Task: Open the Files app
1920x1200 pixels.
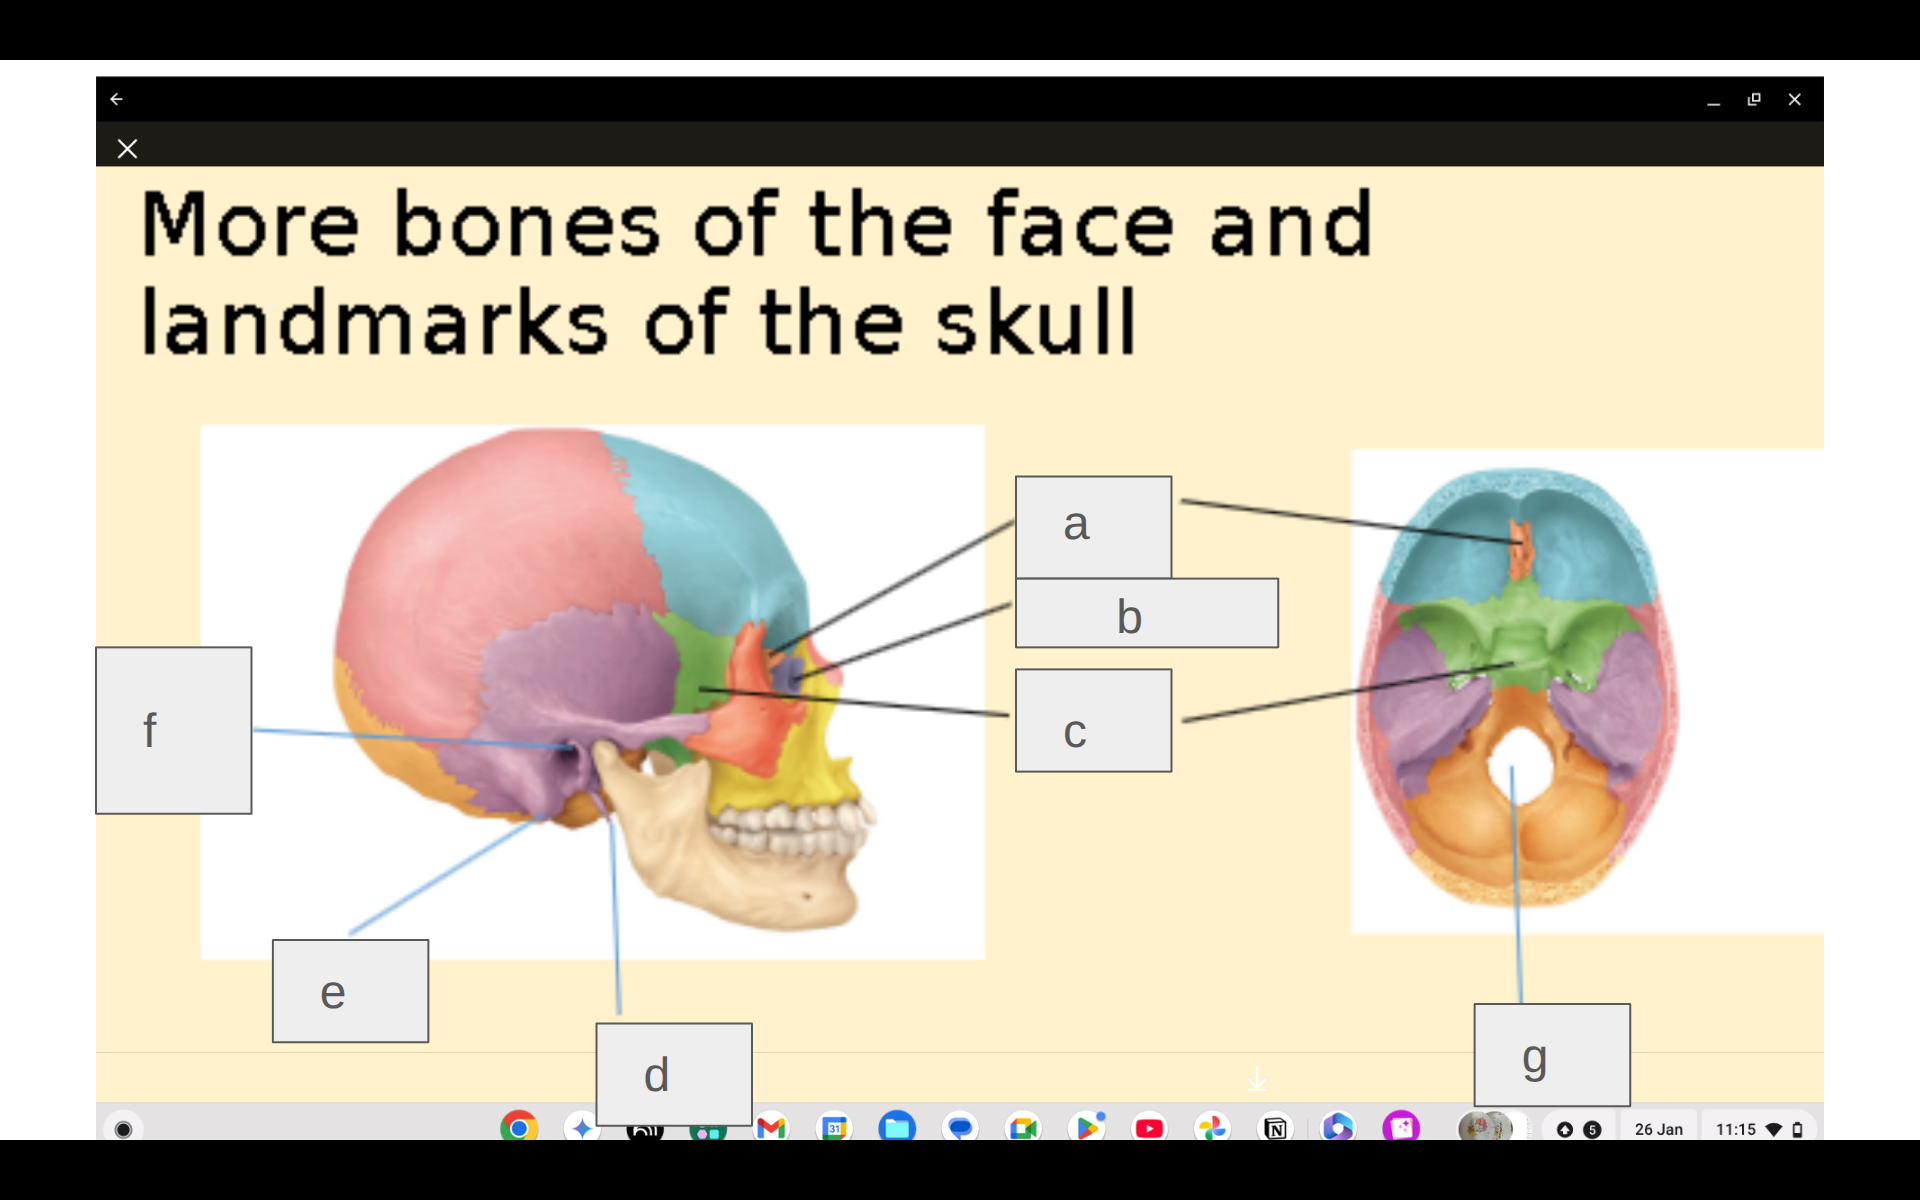Action: (x=898, y=1128)
